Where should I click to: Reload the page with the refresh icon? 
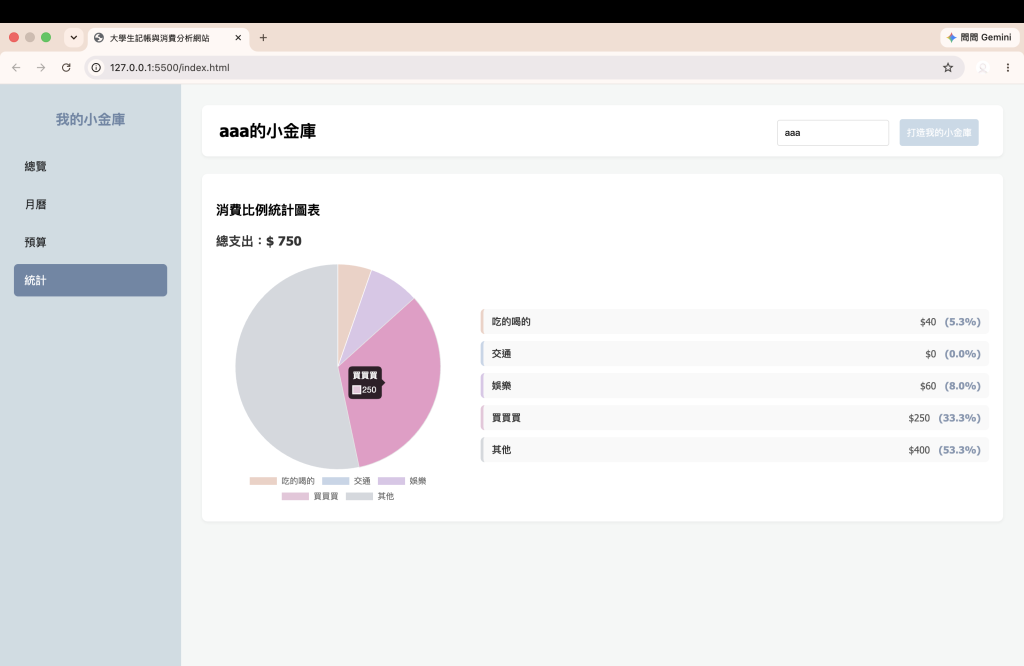pyautogui.click(x=66, y=67)
